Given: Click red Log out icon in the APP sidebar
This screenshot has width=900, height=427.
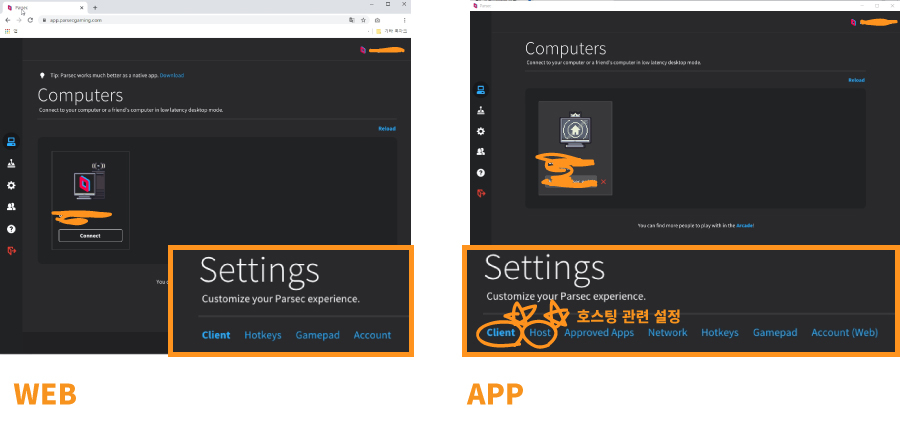Looking at the screenshot, I should (x=481, y=193).
